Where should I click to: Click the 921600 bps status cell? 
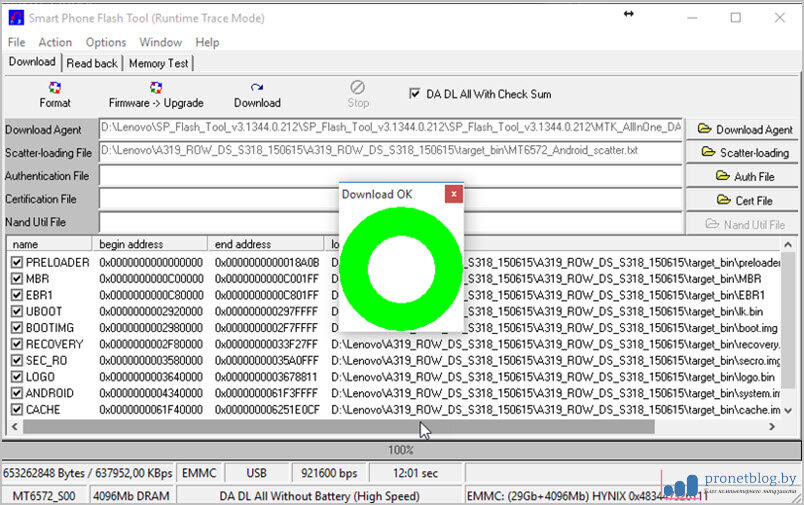coord(329,473)
